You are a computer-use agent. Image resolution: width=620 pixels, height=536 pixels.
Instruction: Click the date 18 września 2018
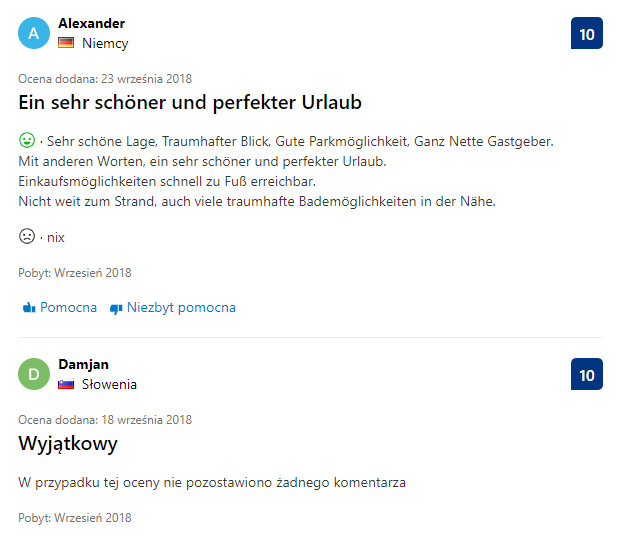[146, 419]
